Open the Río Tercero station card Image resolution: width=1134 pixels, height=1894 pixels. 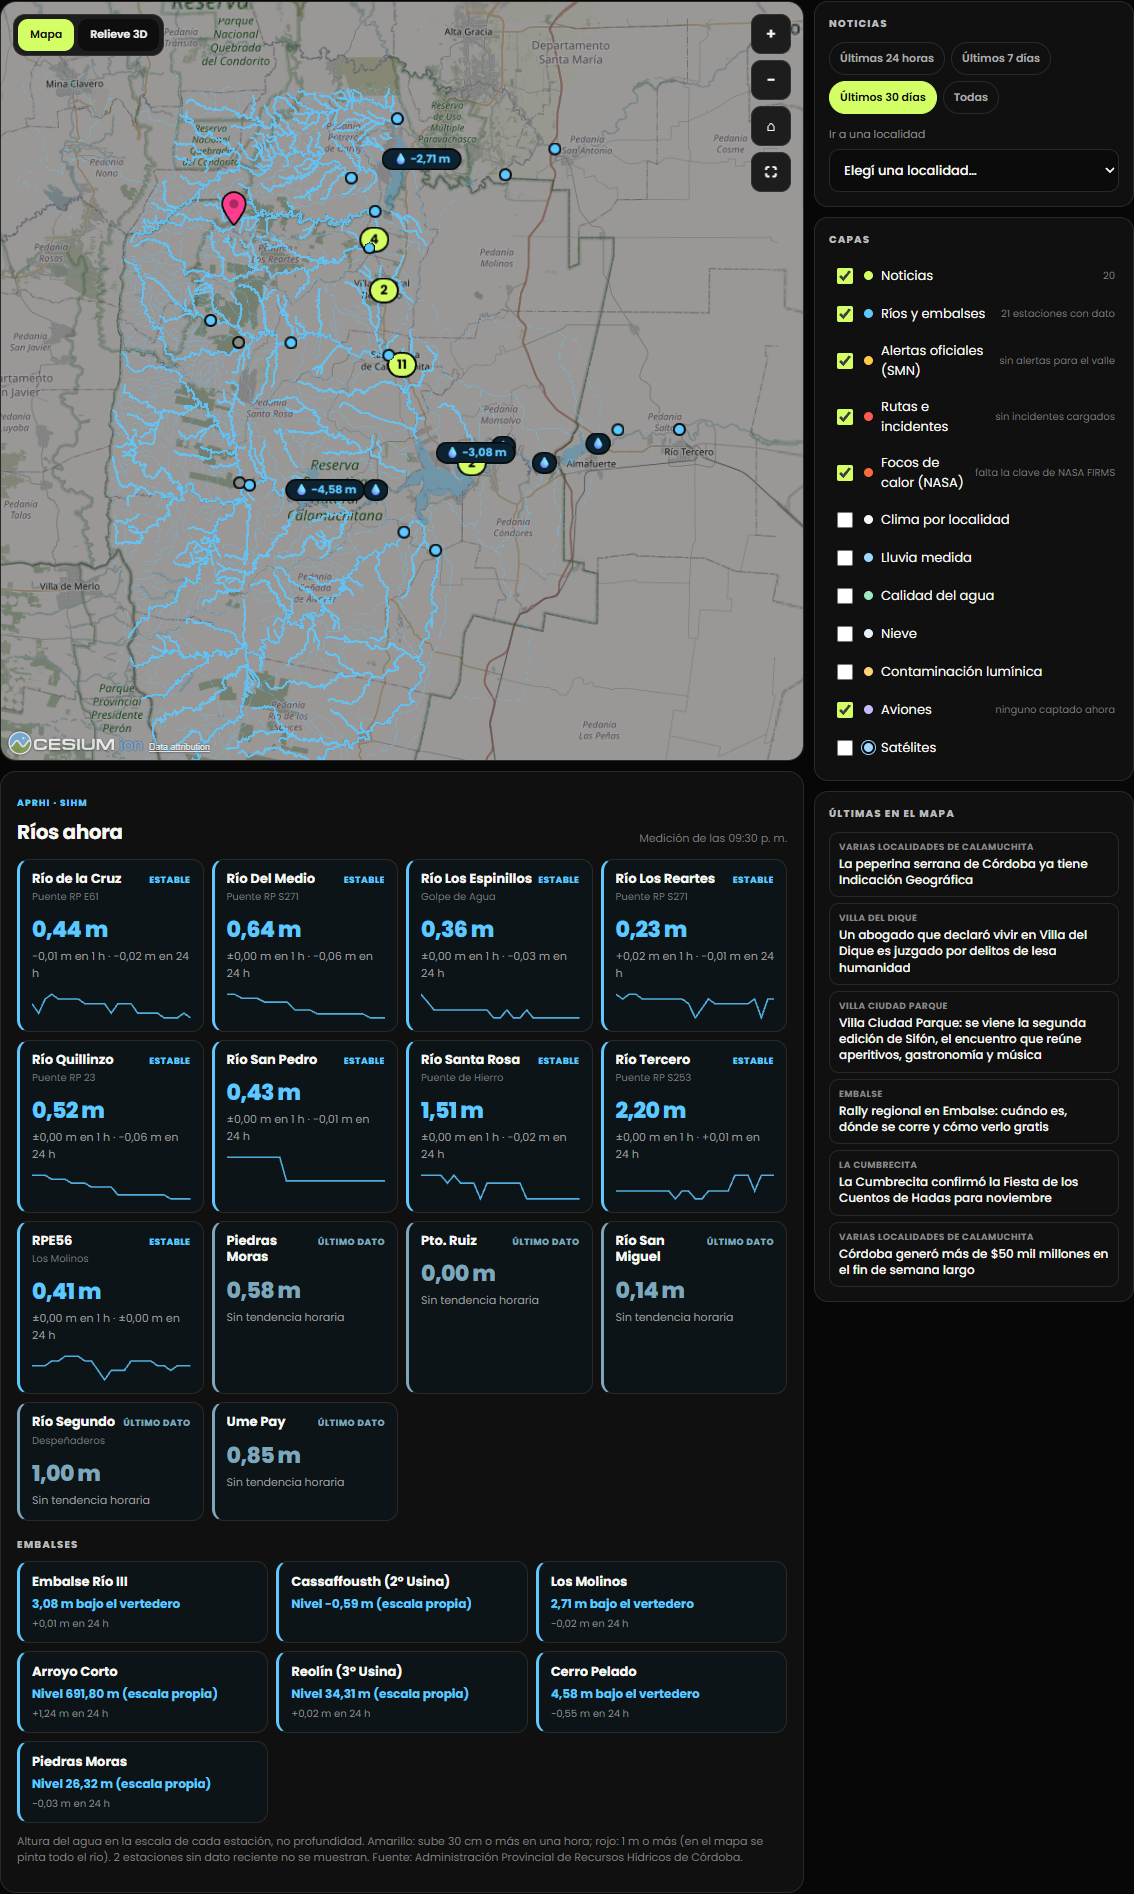click(694, 1127)
